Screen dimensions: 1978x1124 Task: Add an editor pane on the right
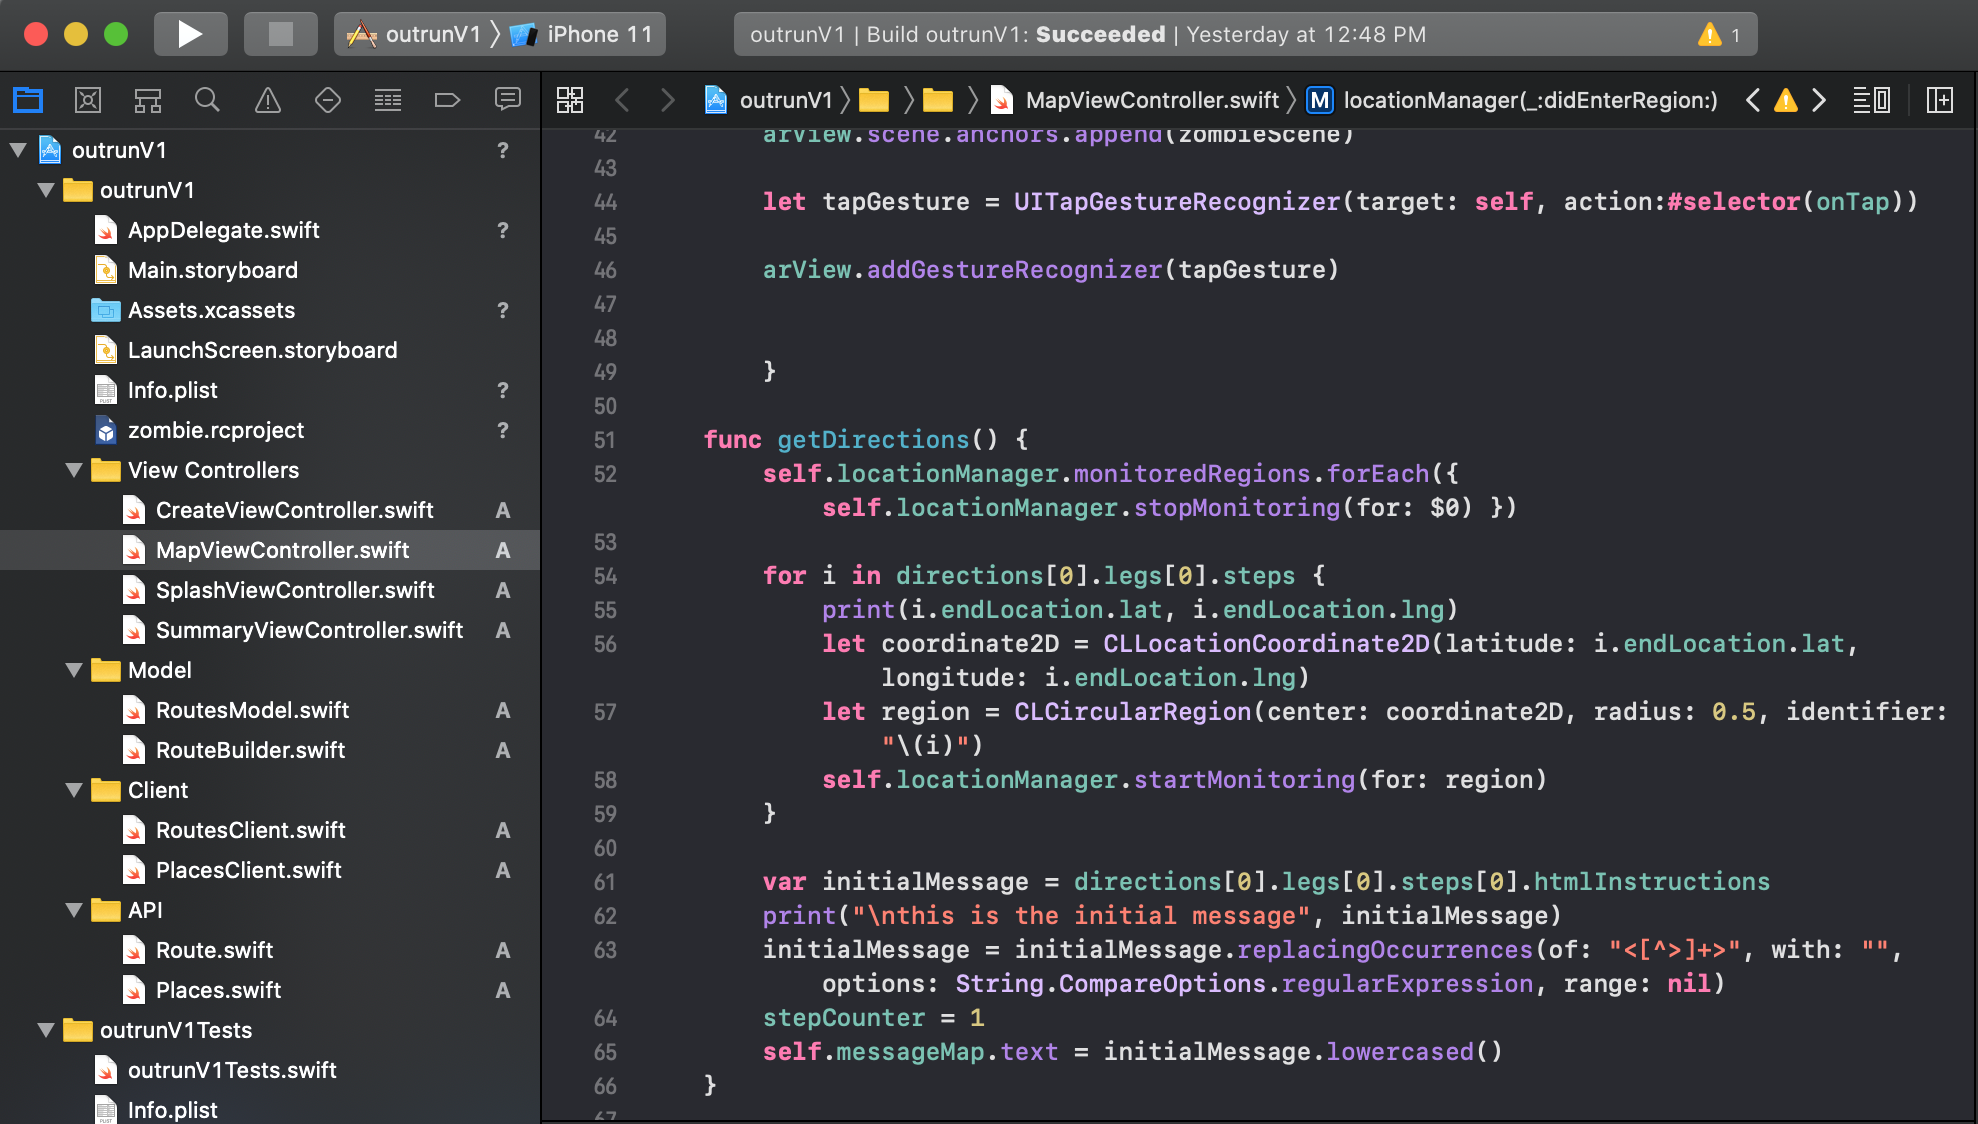[x=1939, y=100]
